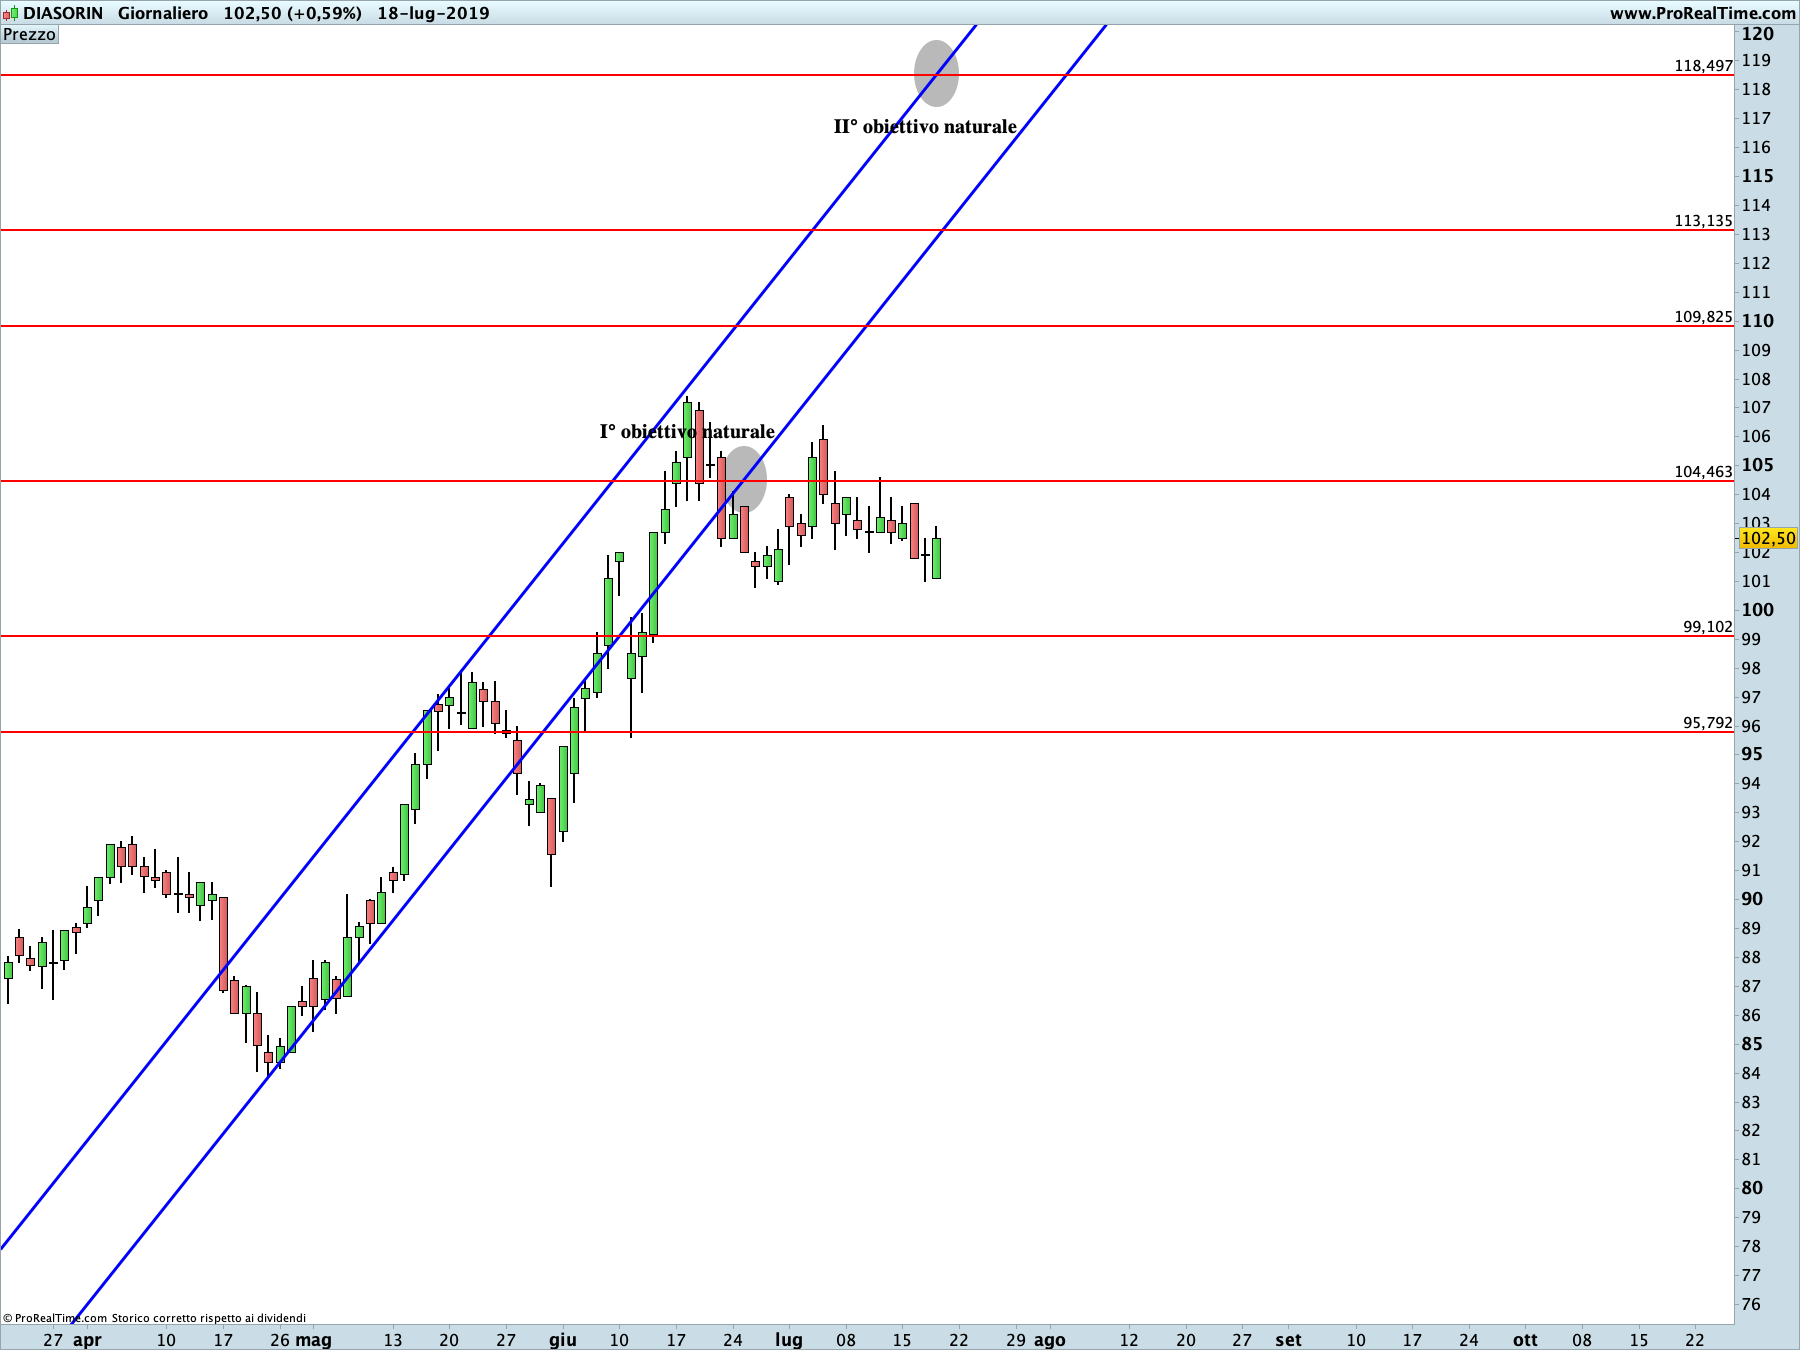1800x1350 pixels.
Task: Click the 115 price scale value
Action: (x=1758, y=176)
